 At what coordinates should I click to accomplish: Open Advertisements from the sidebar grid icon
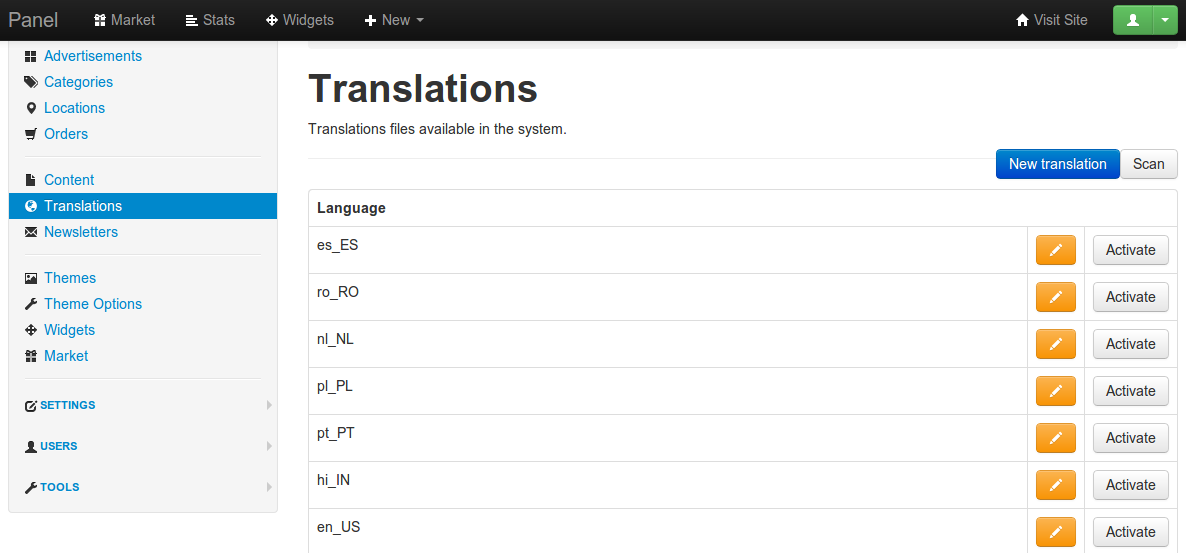(31, 56)
